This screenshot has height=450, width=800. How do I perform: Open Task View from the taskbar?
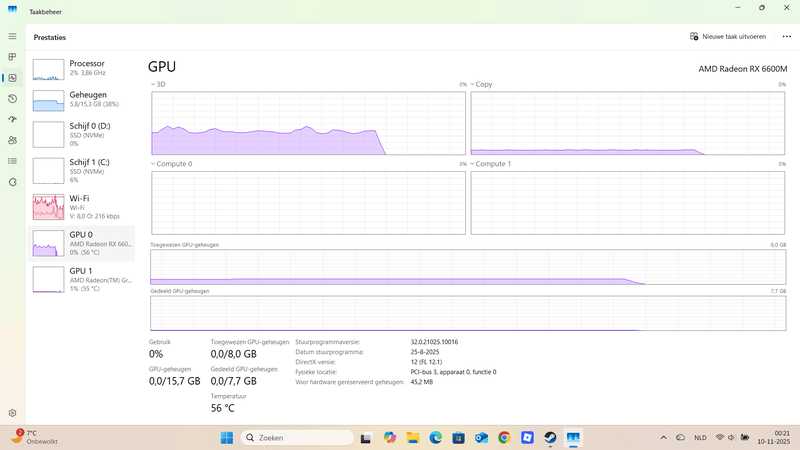point(365,438)
